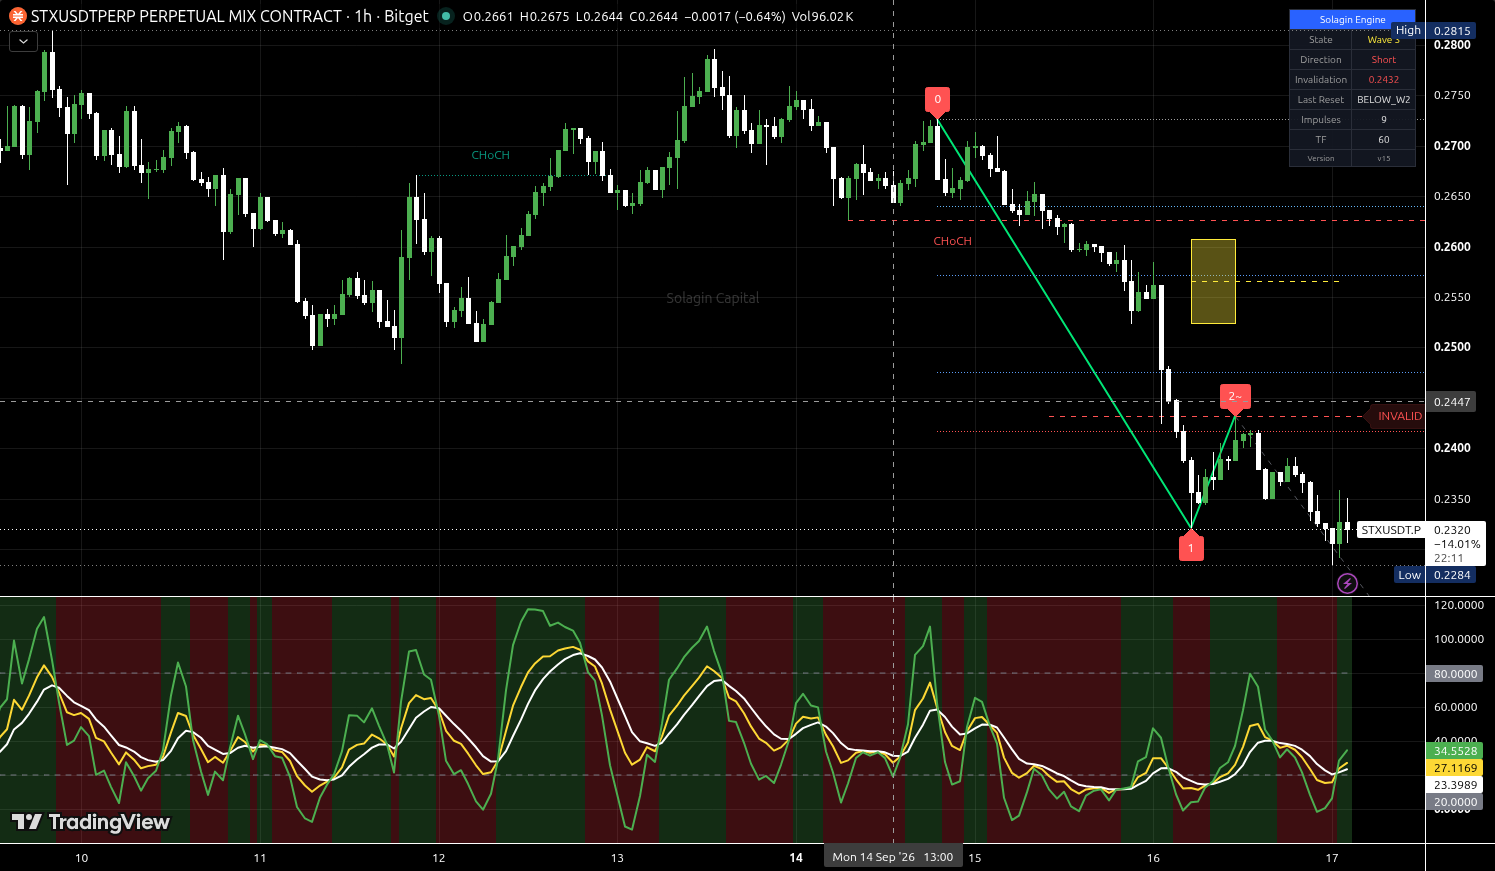Viewport: 1495px width, 871px height.
Task: Click the TF label in the table
Action: pyautogui.click(x=1321, y=140)
